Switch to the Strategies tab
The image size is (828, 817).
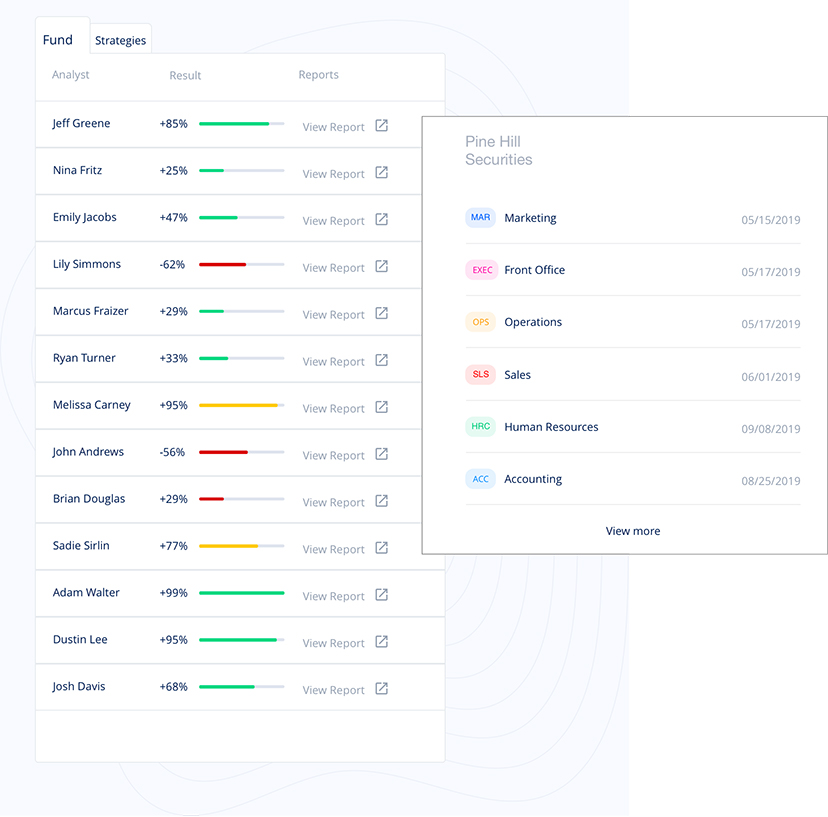pos(120,41)
